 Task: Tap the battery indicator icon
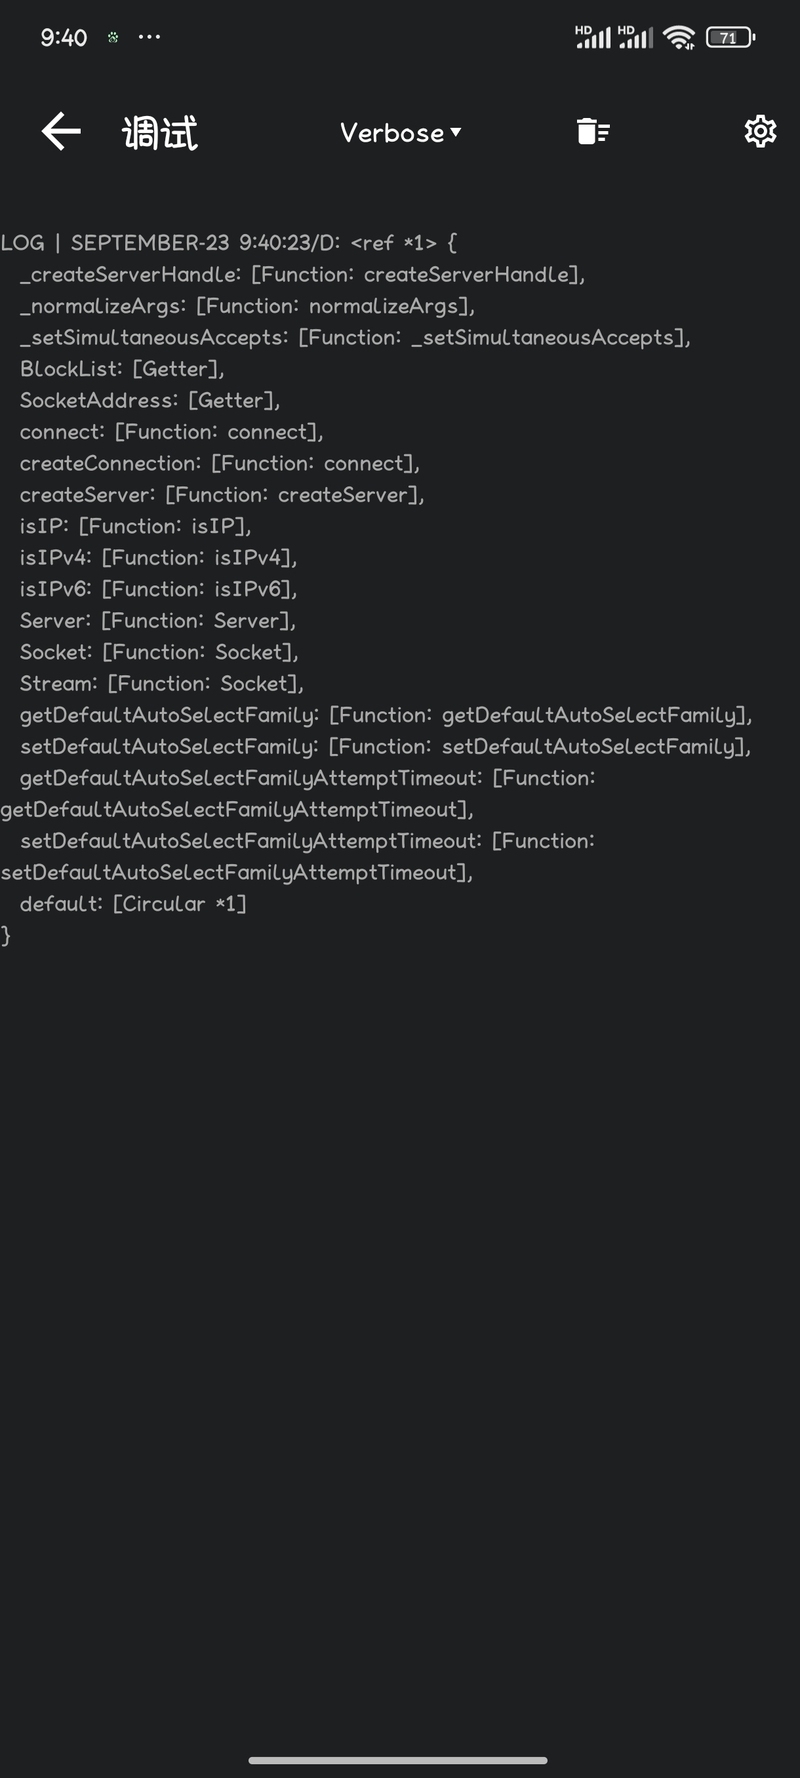(731, 38)
